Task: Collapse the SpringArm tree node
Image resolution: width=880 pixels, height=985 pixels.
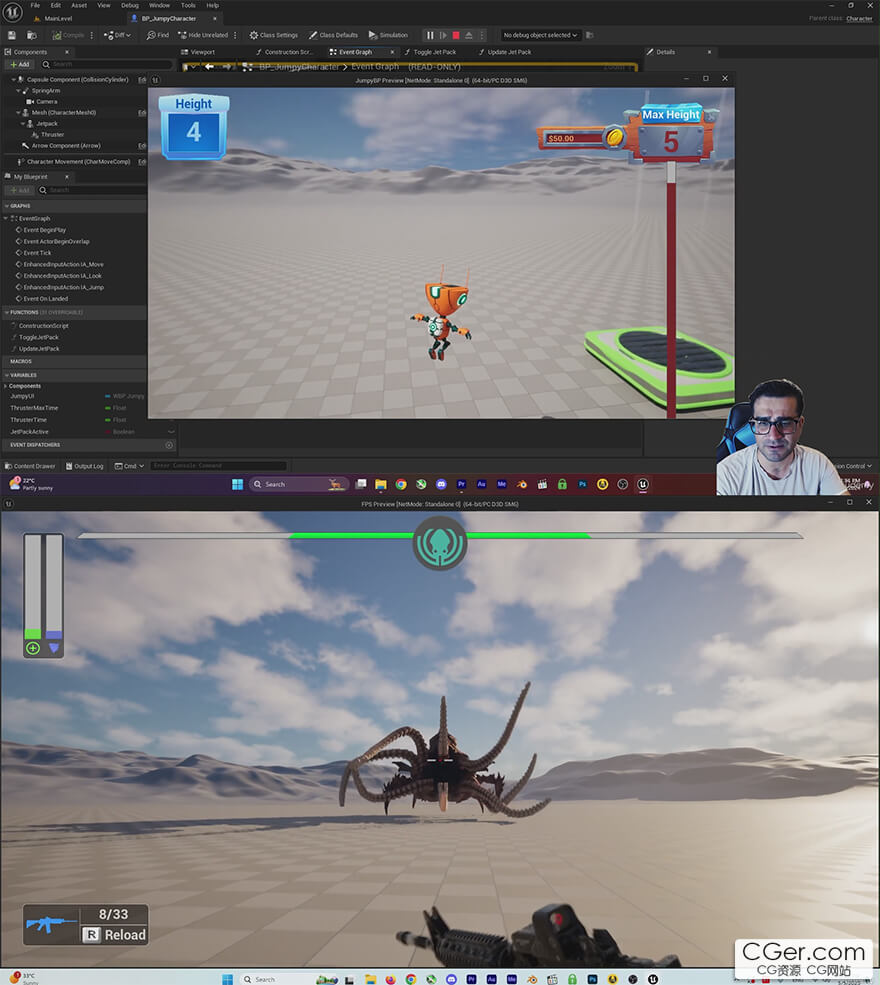Action: 18,90
